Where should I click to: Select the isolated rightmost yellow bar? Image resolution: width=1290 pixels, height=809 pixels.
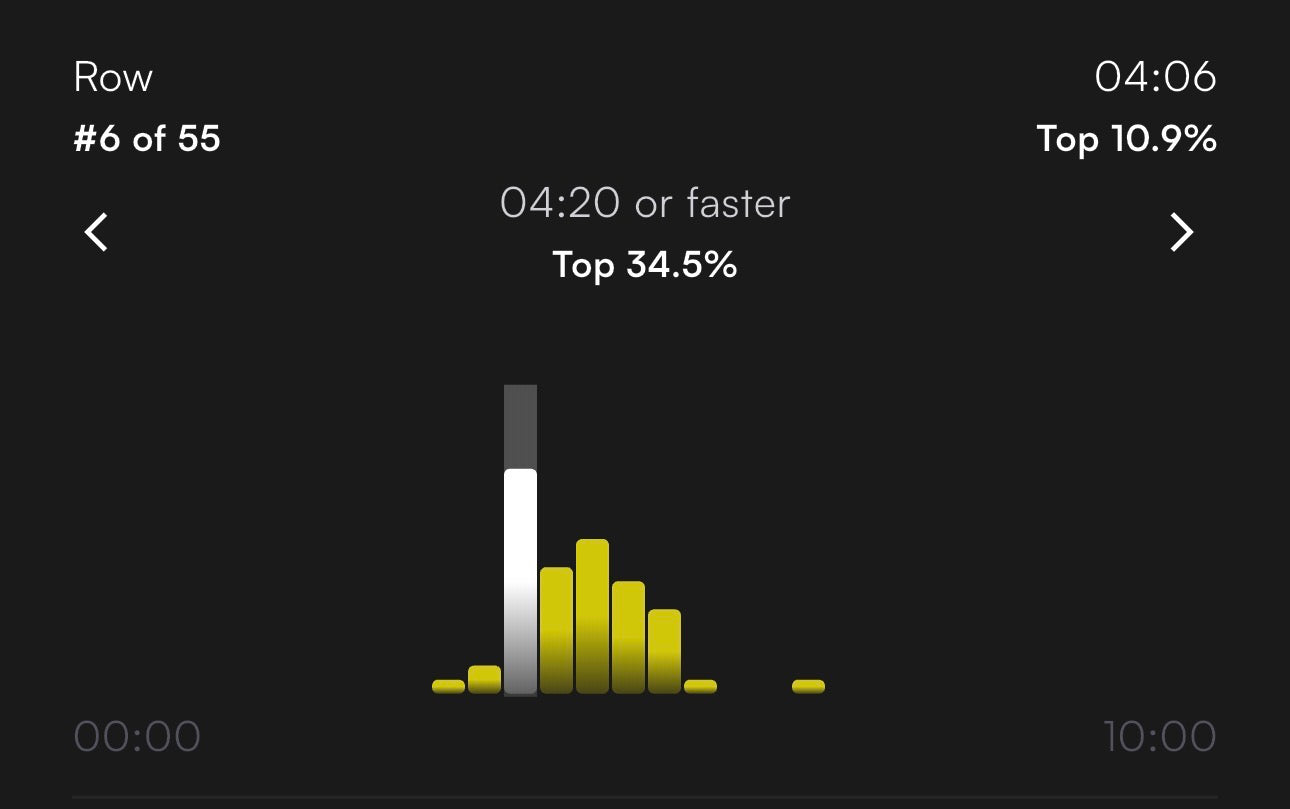point(807,685)
